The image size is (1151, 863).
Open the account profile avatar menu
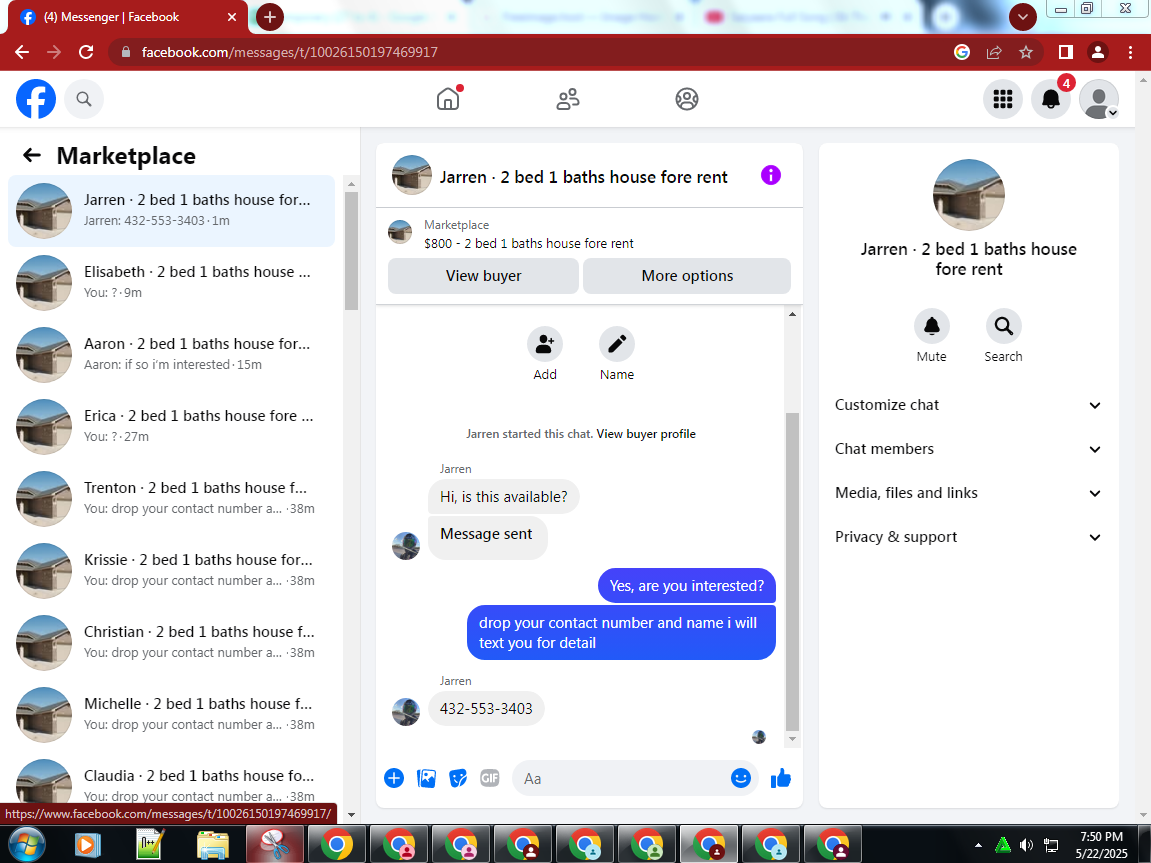point(1099,99)
